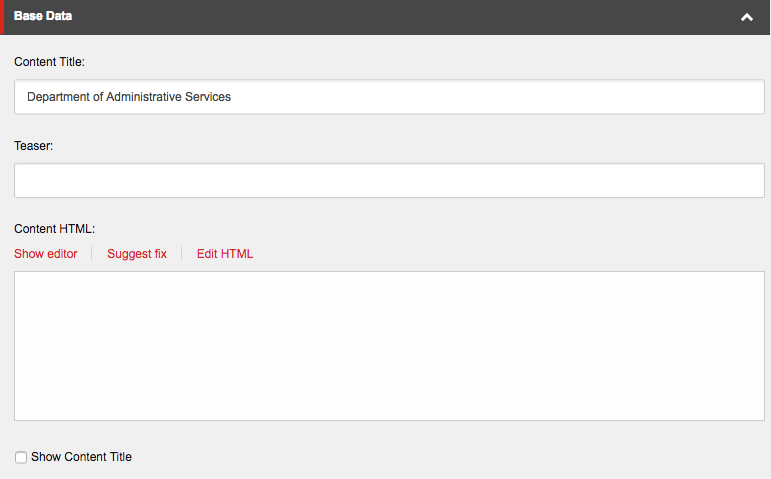This screenshot has height=479, width=771.
Task: Select the Edit HTML link
Action: [225, 254]
